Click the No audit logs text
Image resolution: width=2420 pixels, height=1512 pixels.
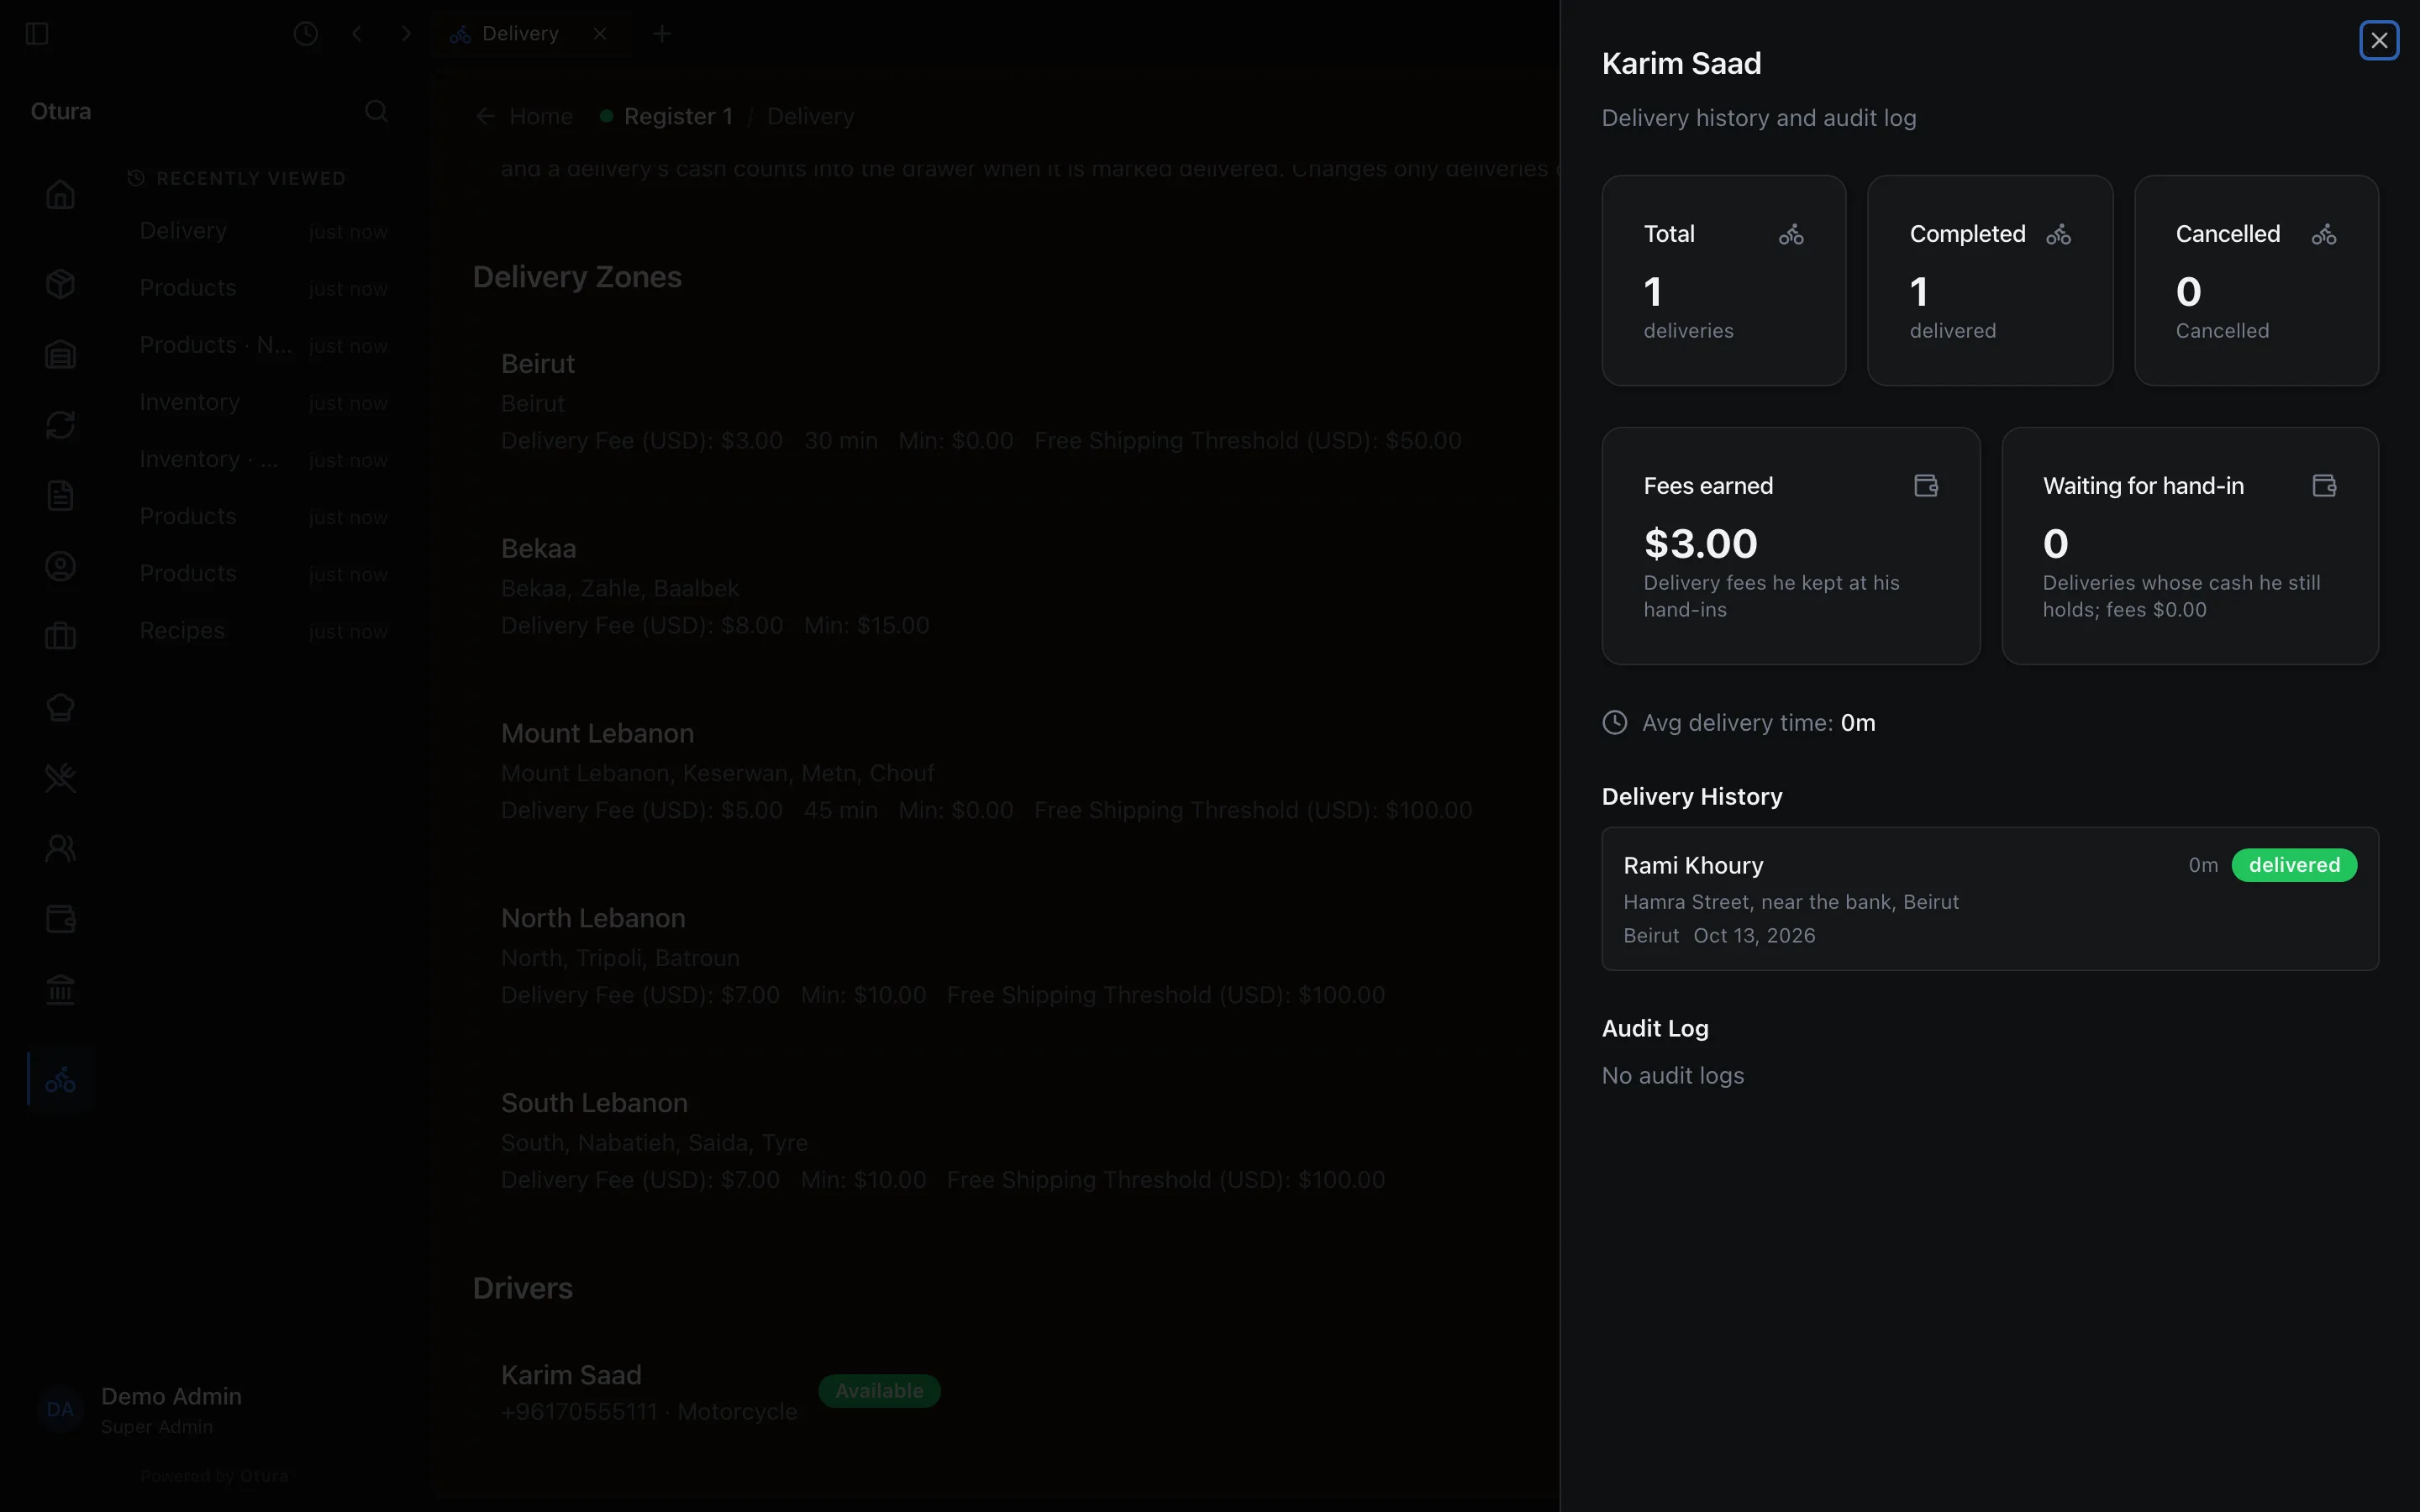(x=1672, y=1076)
